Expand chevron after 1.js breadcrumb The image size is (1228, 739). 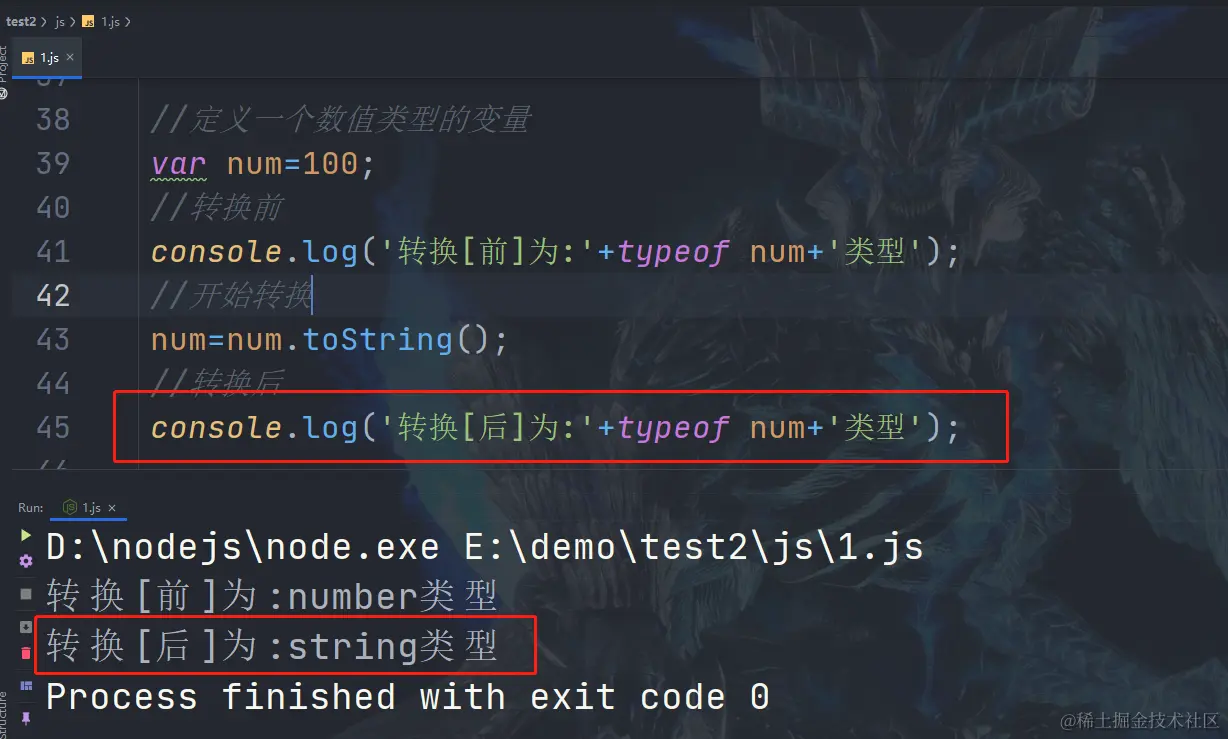click(x=128, y=22)
